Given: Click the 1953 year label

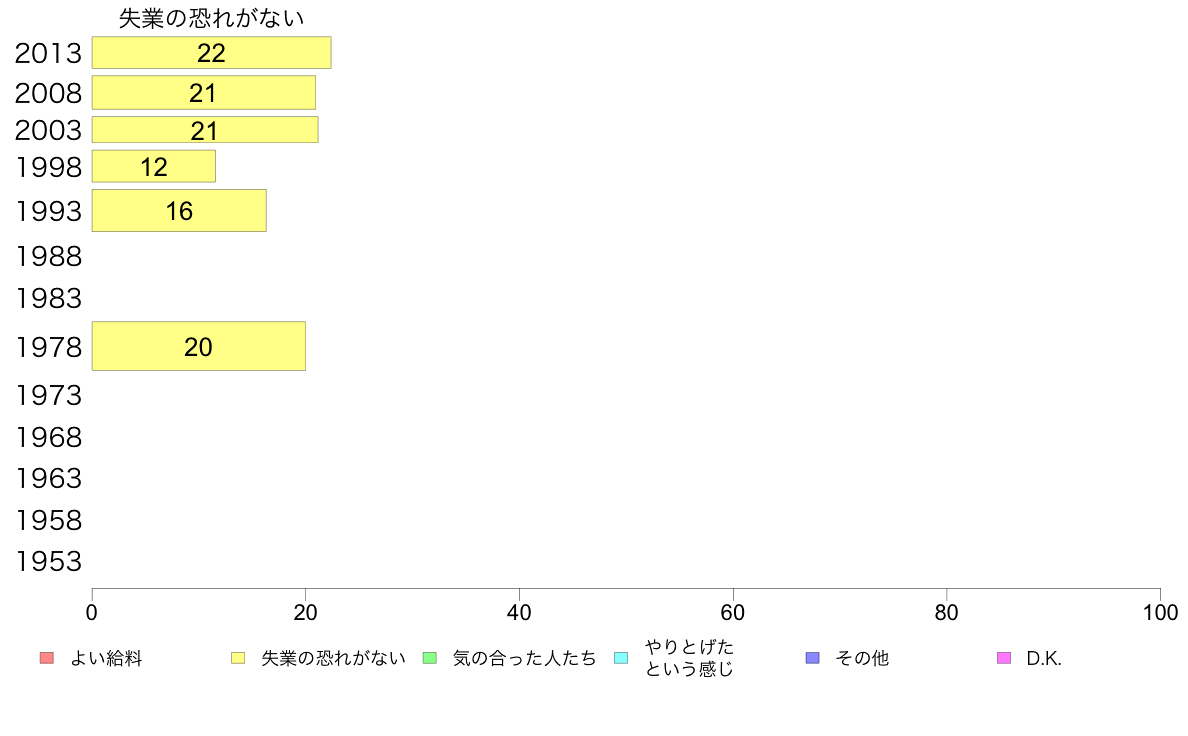Looking at the screenshot, I should (x=48, y=561).
